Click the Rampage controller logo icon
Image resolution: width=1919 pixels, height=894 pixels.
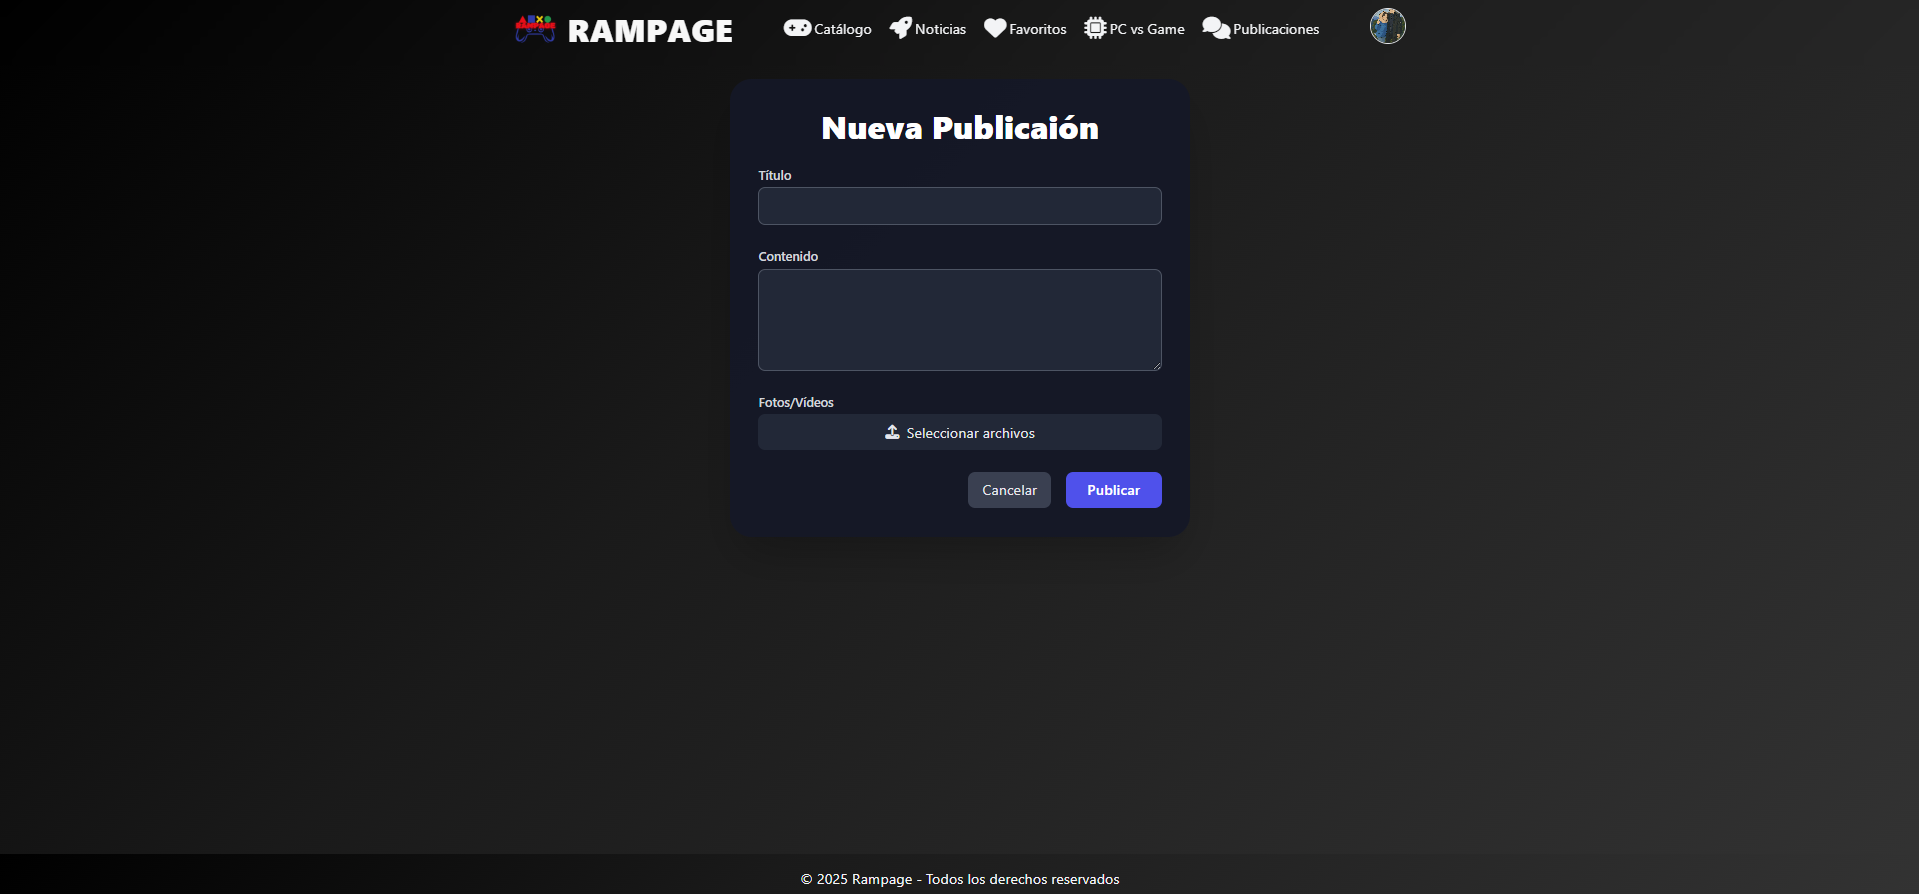(x=535, y=28)
